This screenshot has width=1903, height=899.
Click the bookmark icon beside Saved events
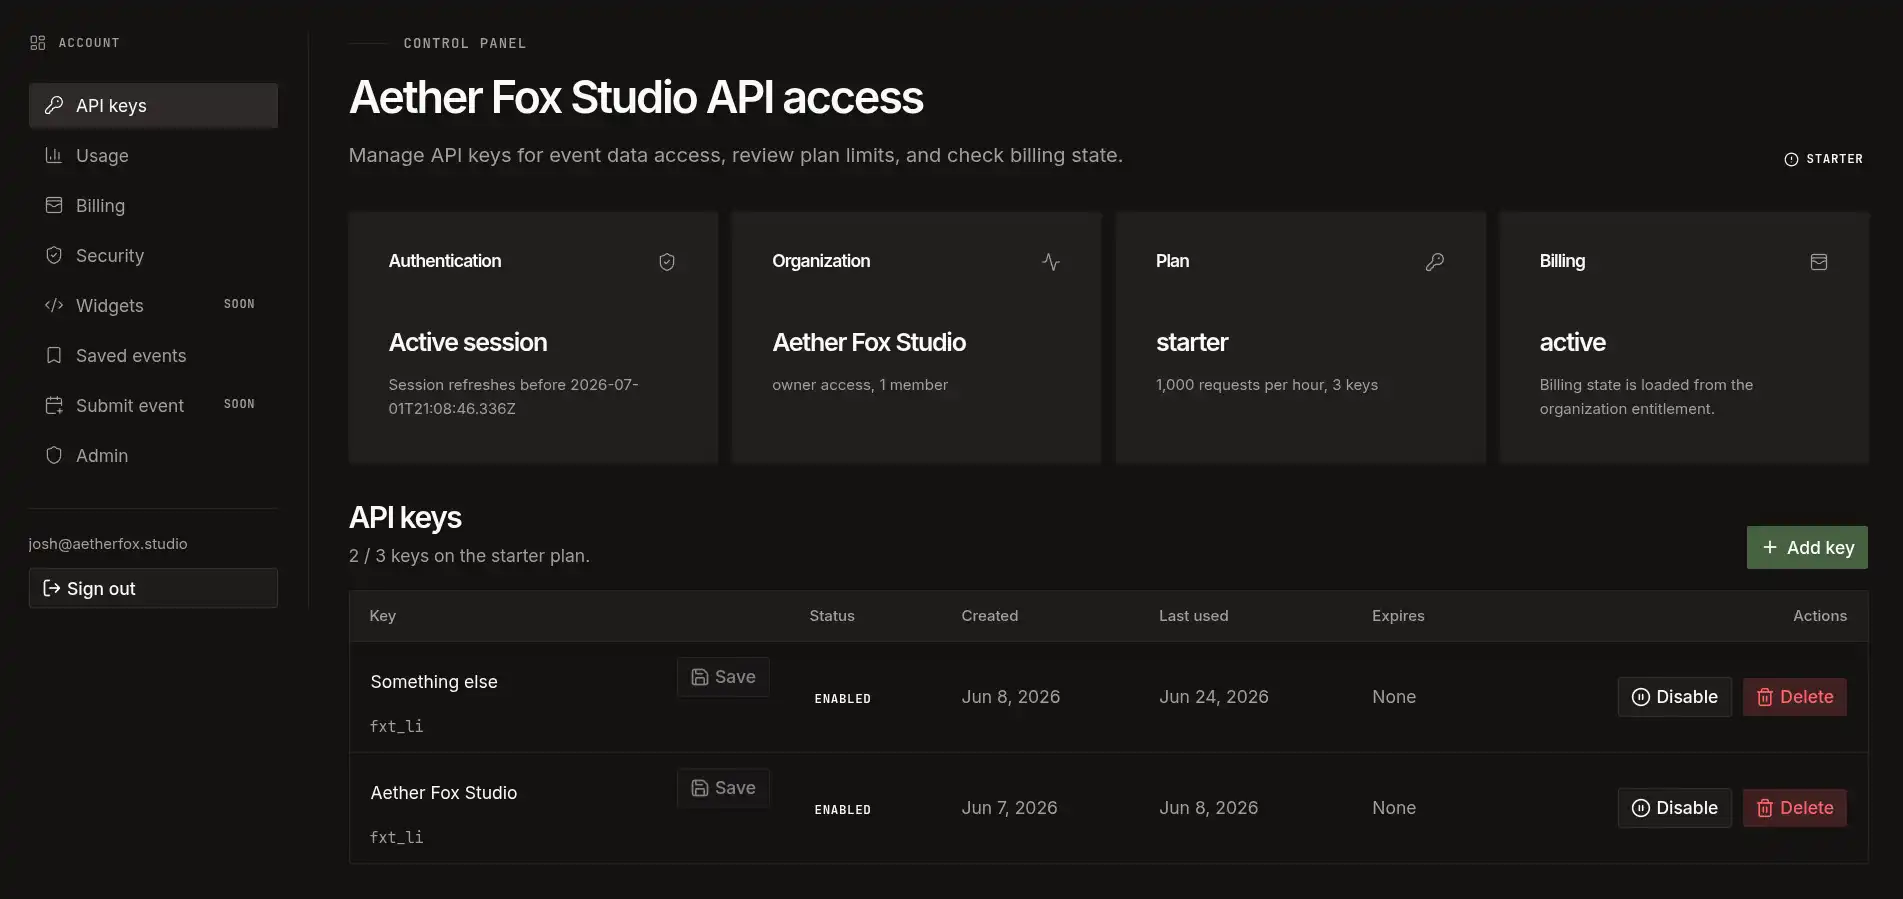(x=54, y=355)
